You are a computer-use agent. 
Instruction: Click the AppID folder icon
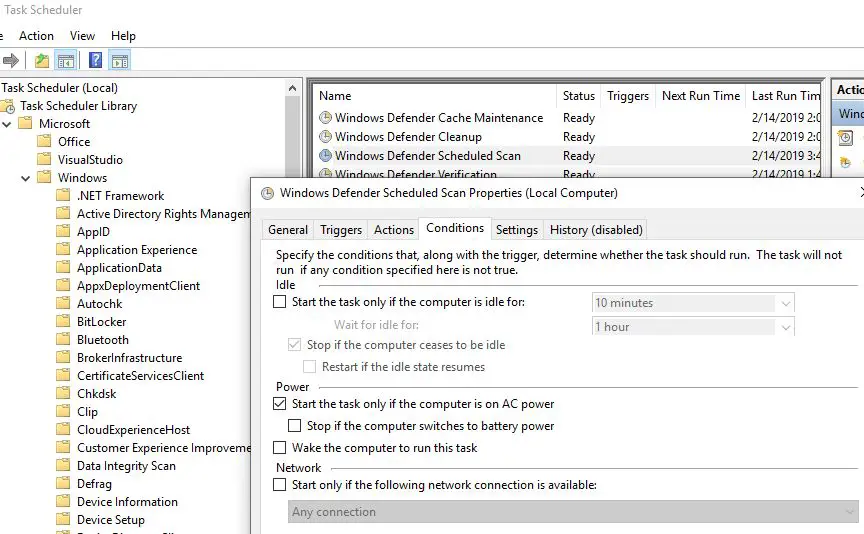point(63,231)
